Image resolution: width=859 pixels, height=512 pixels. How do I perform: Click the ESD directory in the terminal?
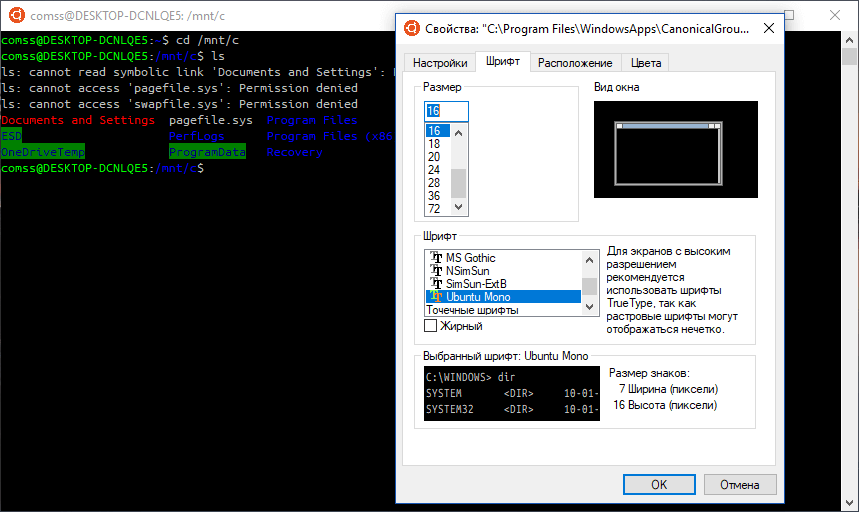click(12, 136)
